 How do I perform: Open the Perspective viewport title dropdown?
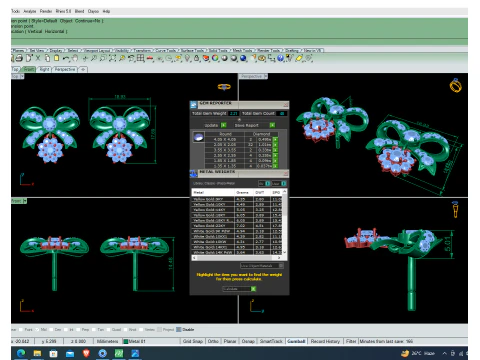pos(266,76)
